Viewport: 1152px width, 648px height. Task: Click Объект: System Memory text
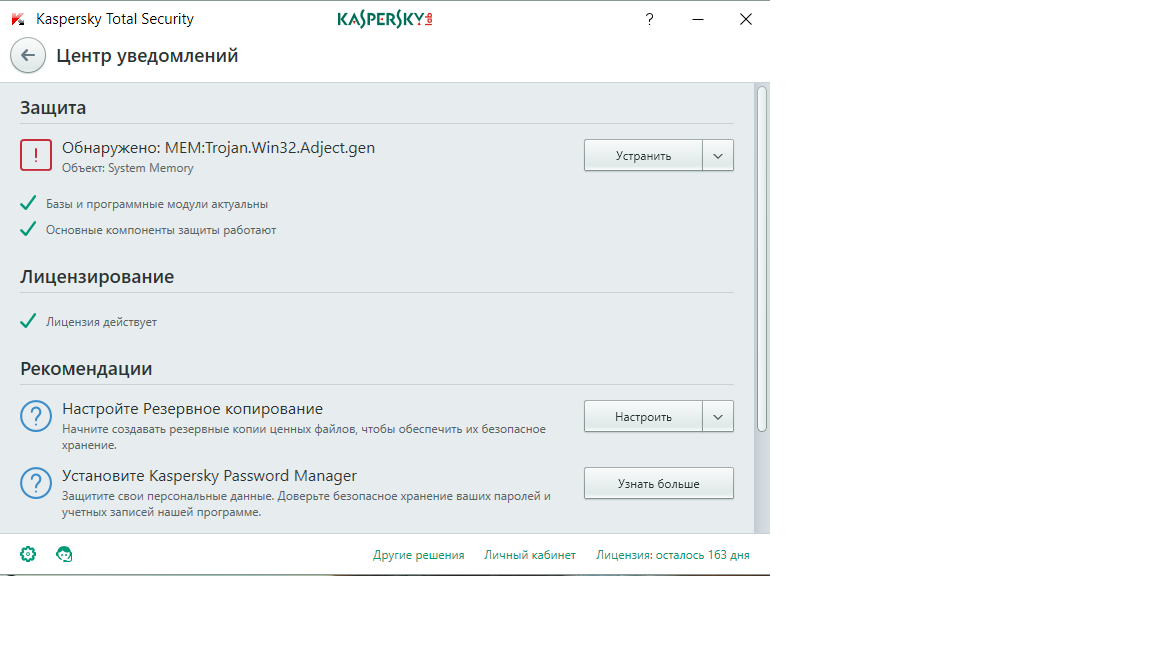pos(128,168)
